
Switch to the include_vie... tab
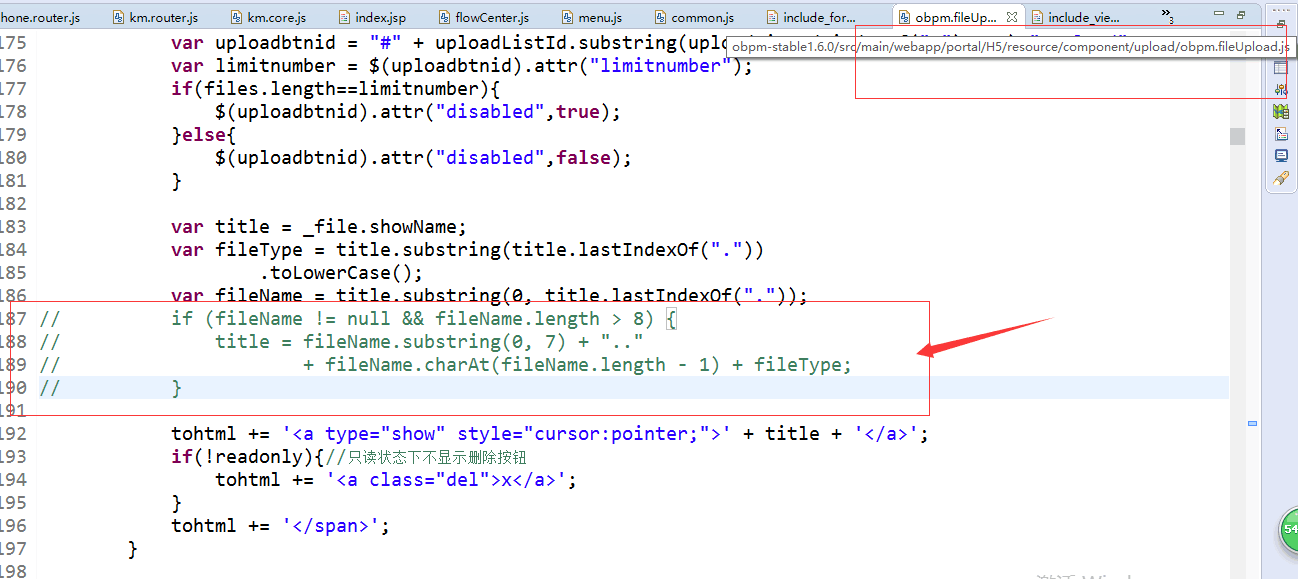pos(1075,17)
